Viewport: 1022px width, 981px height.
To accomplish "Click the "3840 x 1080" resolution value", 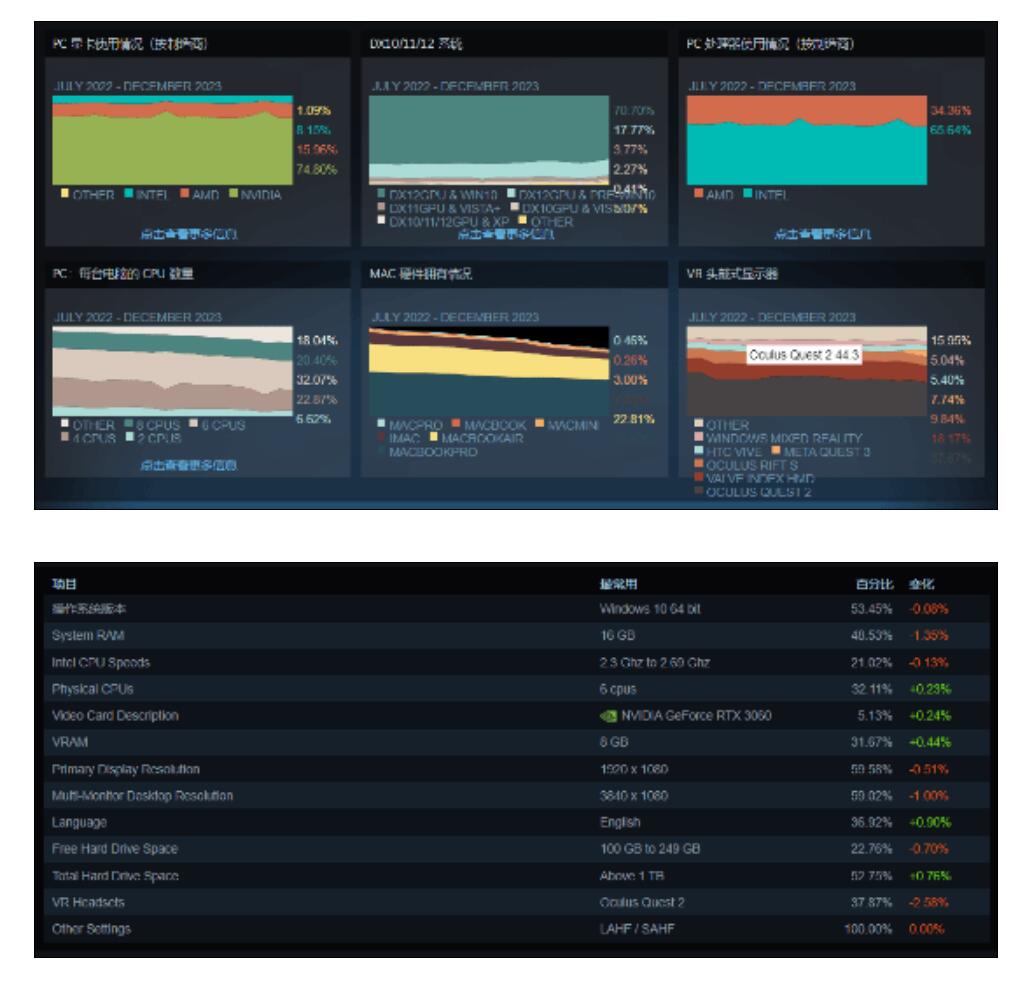I will (634, 796).
